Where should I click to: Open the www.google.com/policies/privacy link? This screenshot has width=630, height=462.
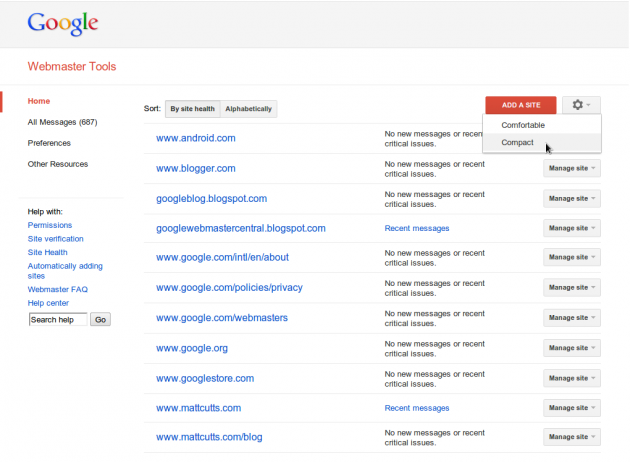click(x=229, y=288)
